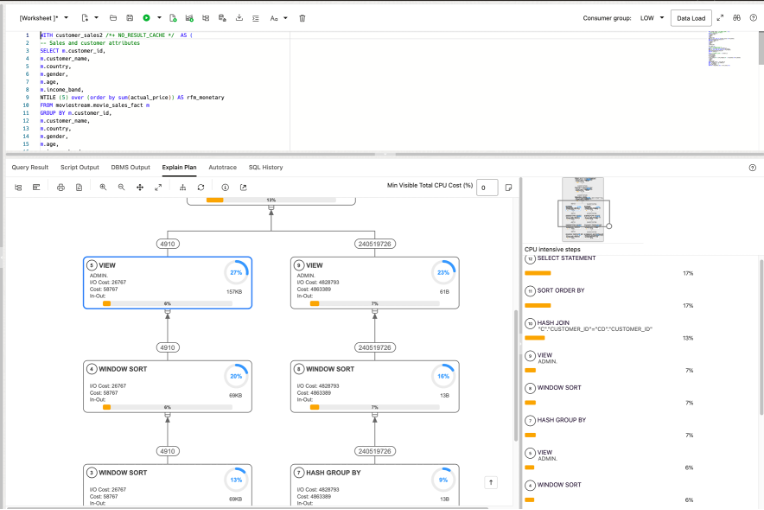
Task: Select the step 8 WINDOW SORT node
Action: [375, 386]
